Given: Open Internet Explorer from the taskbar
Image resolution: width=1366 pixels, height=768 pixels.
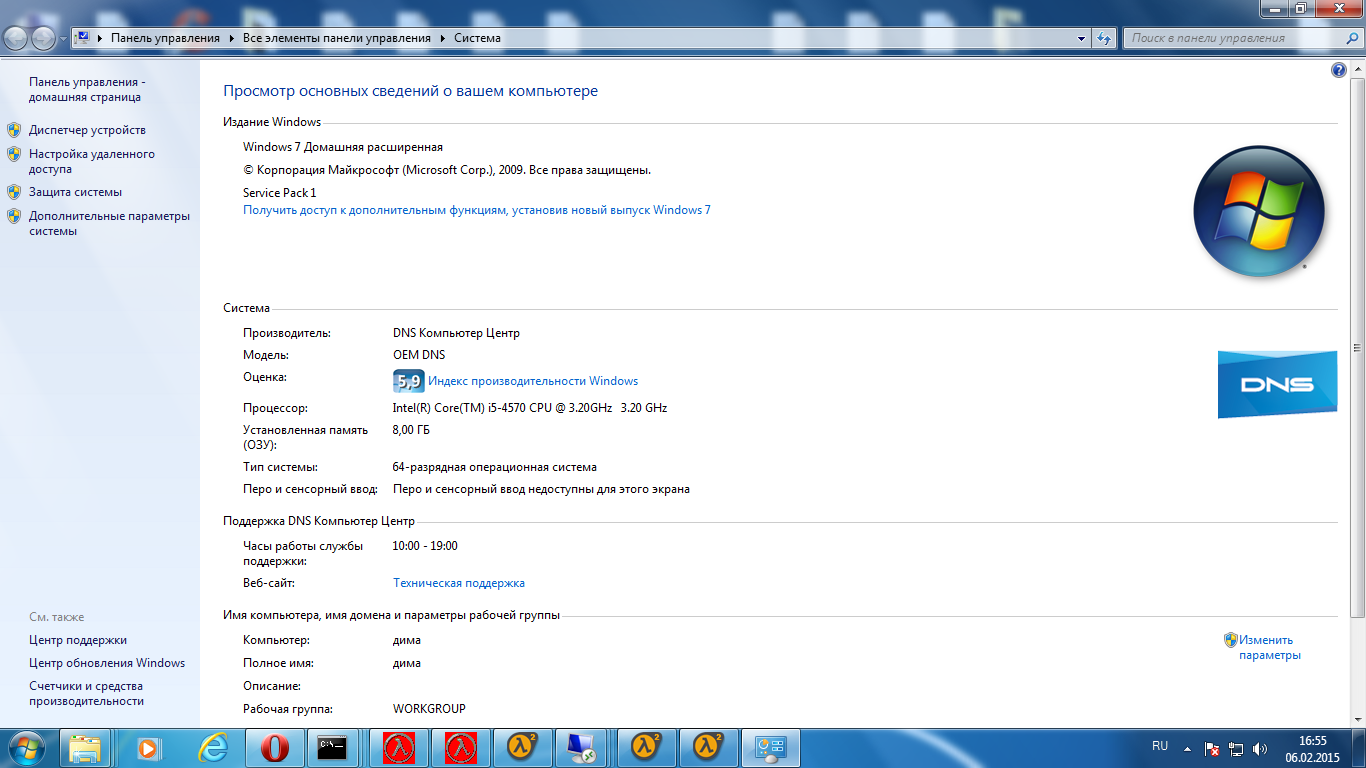Looking at the screenshot, I should (212, 748).
